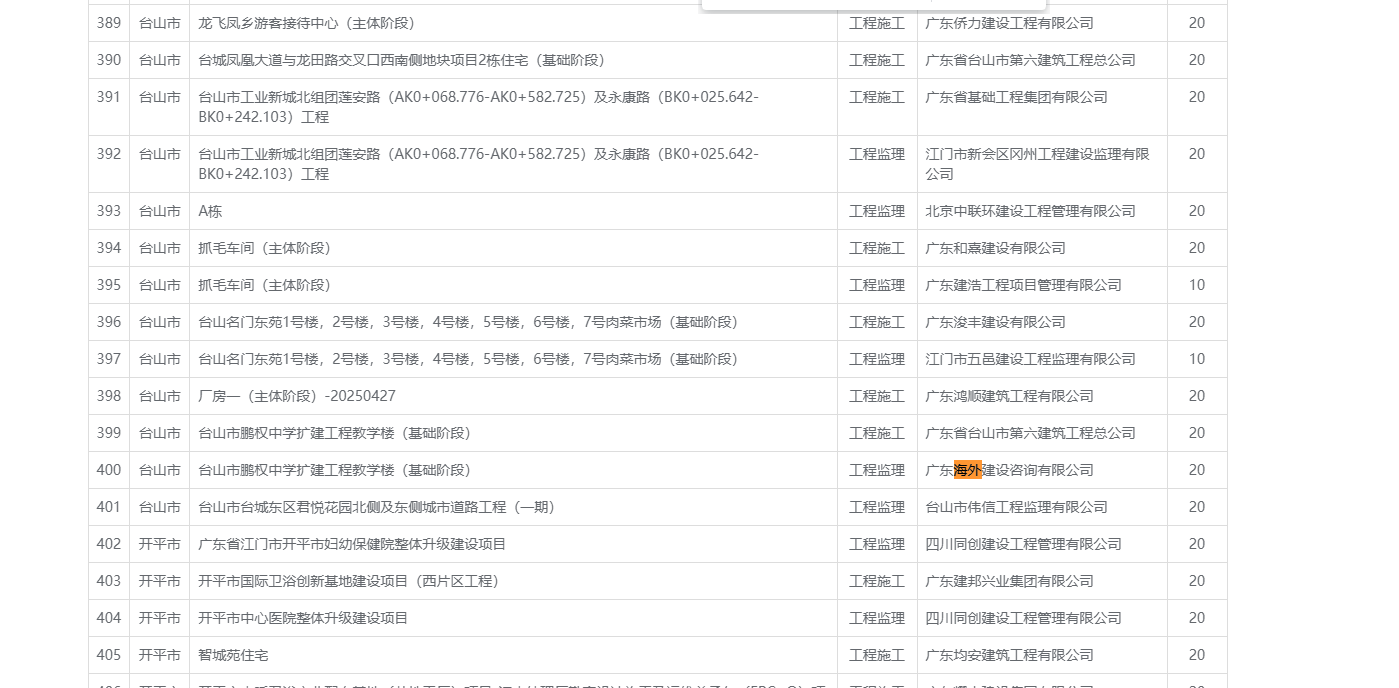The image size is (1399, 688).
Task: Select 广东建浩工程项目管理有限公司 cell
Action: point(1023,285)
